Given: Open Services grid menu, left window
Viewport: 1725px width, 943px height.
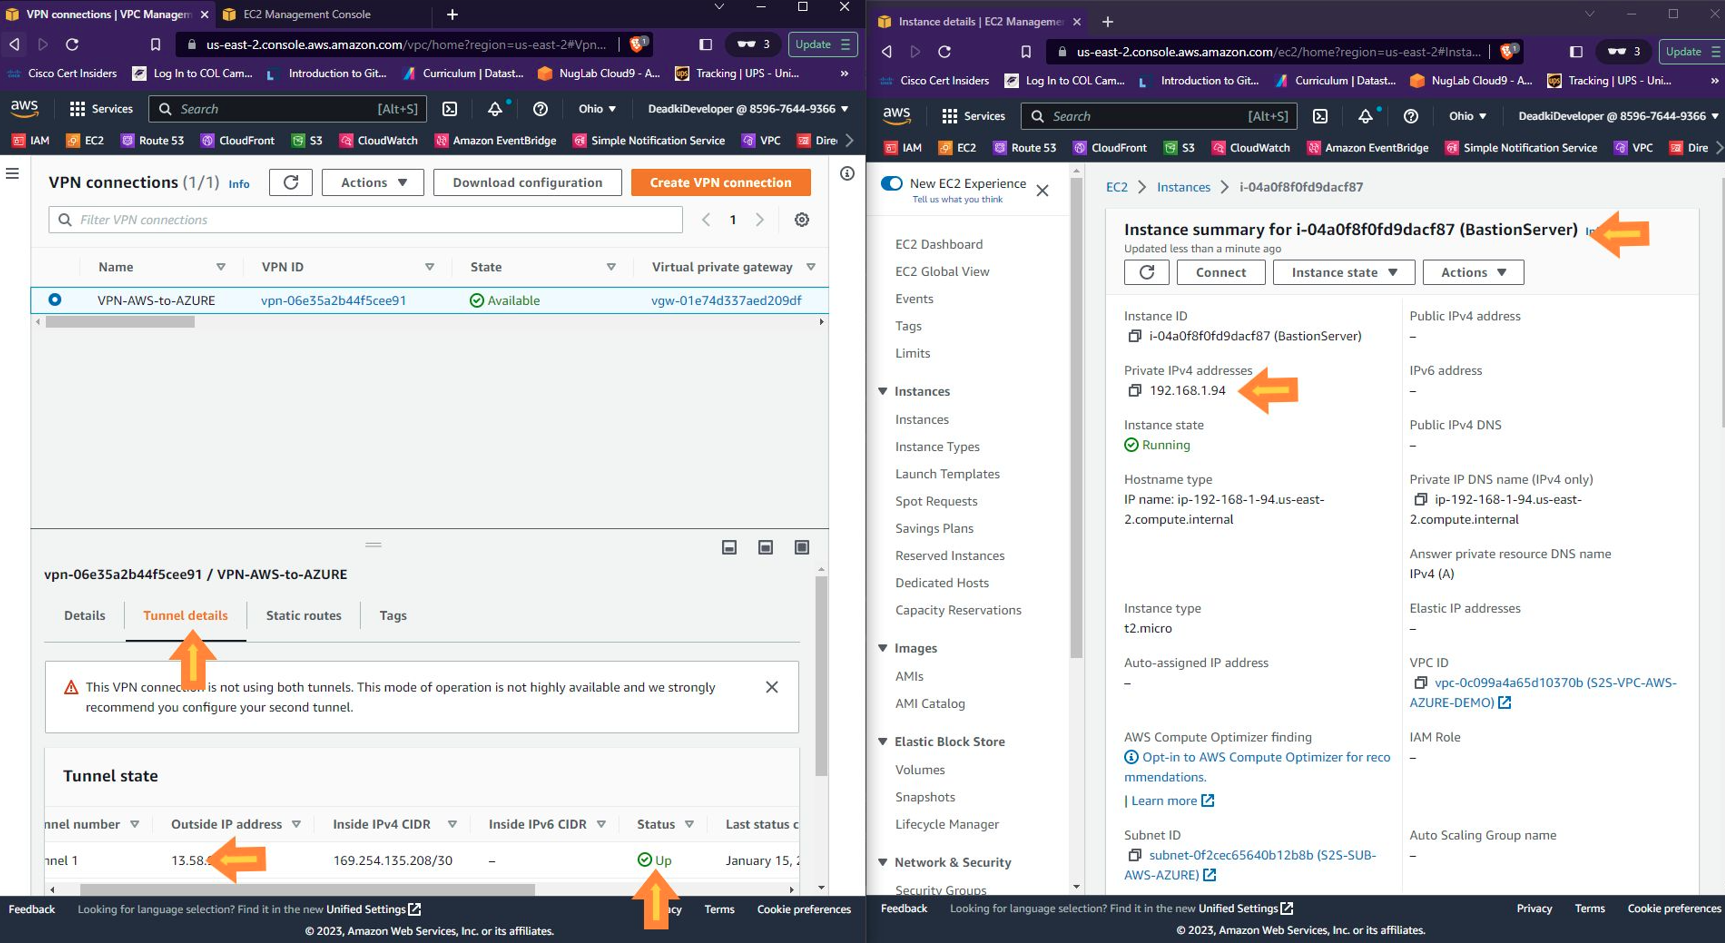Looking at the screenshot, I should pos(100,109).
